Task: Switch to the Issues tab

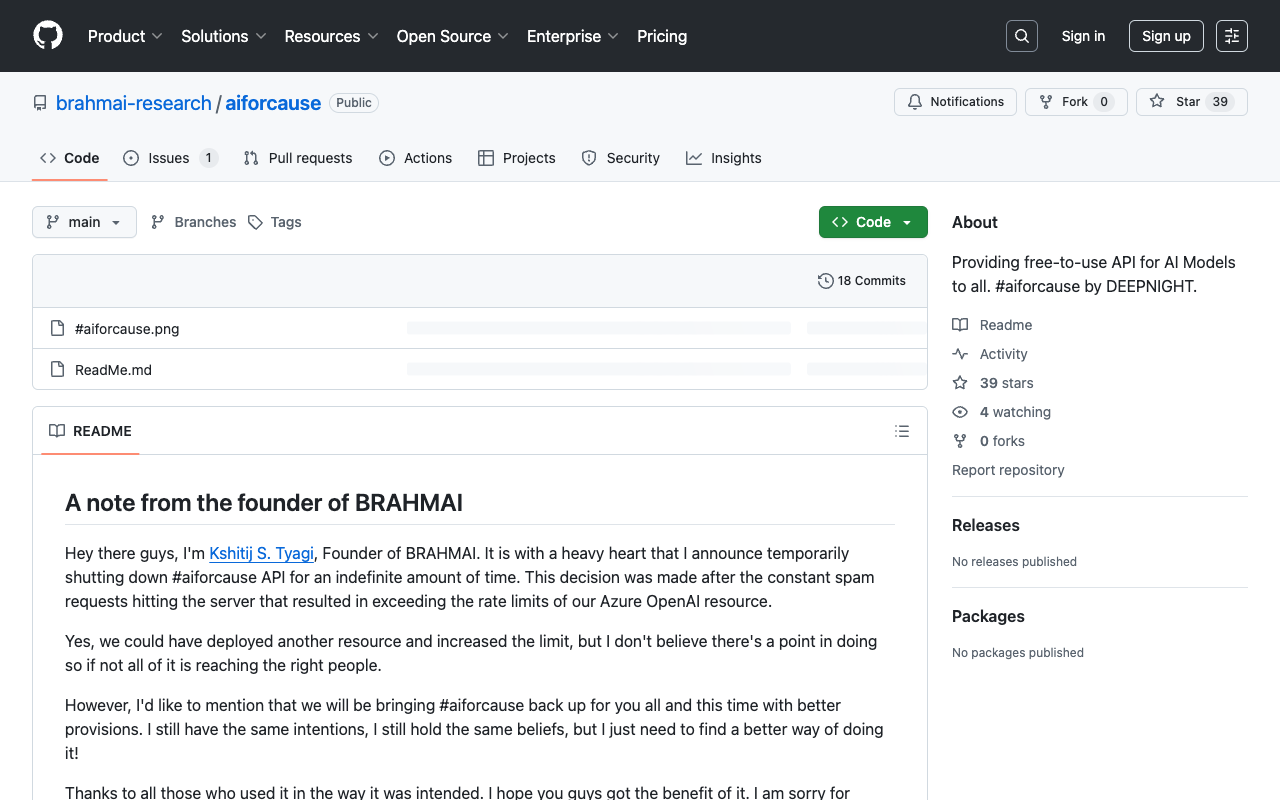Action: (170, 158)
